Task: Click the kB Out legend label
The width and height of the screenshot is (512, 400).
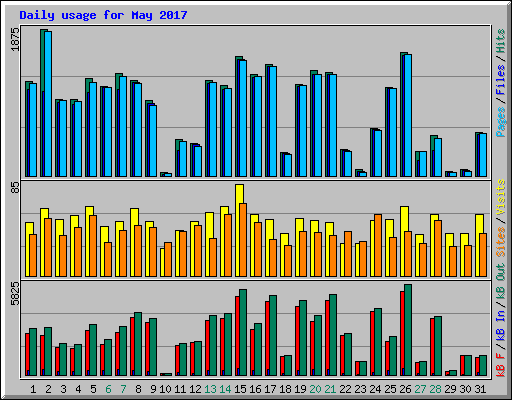Action: coord(501,283)
